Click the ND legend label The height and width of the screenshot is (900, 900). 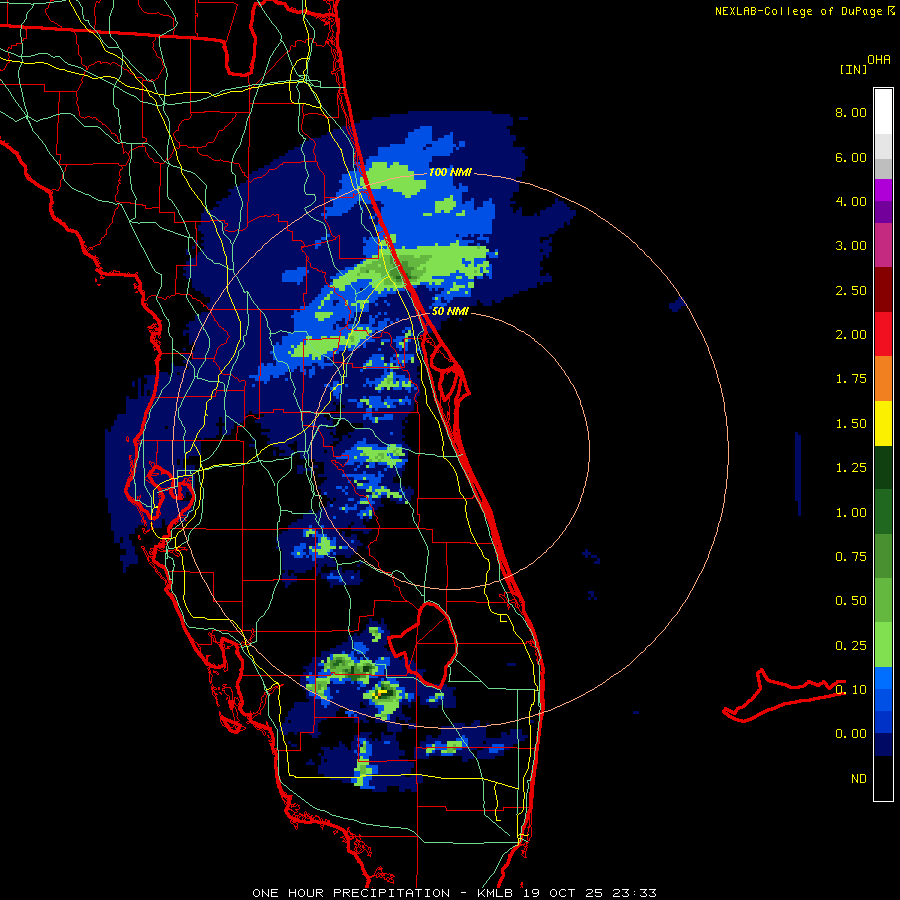859,779
